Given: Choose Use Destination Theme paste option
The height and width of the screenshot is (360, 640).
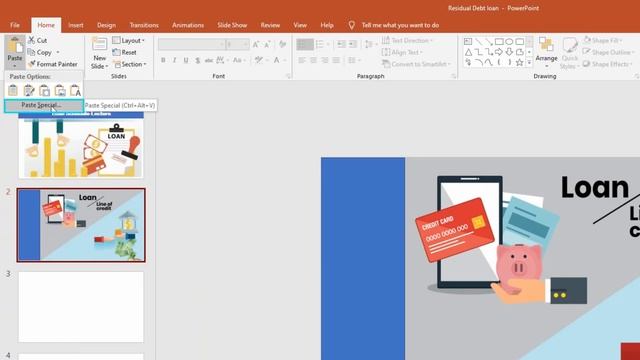Looking at the screenshot, I should (x=13, y=90).
